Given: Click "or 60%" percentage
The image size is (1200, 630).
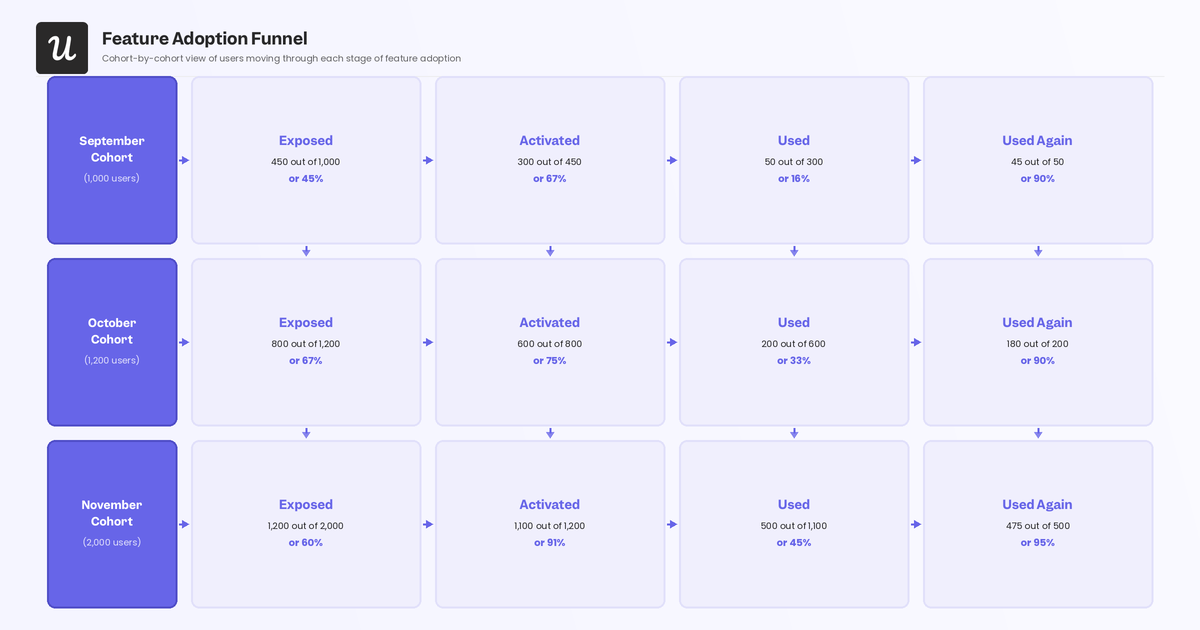Looking at the screenshot, I should [306, 543].
